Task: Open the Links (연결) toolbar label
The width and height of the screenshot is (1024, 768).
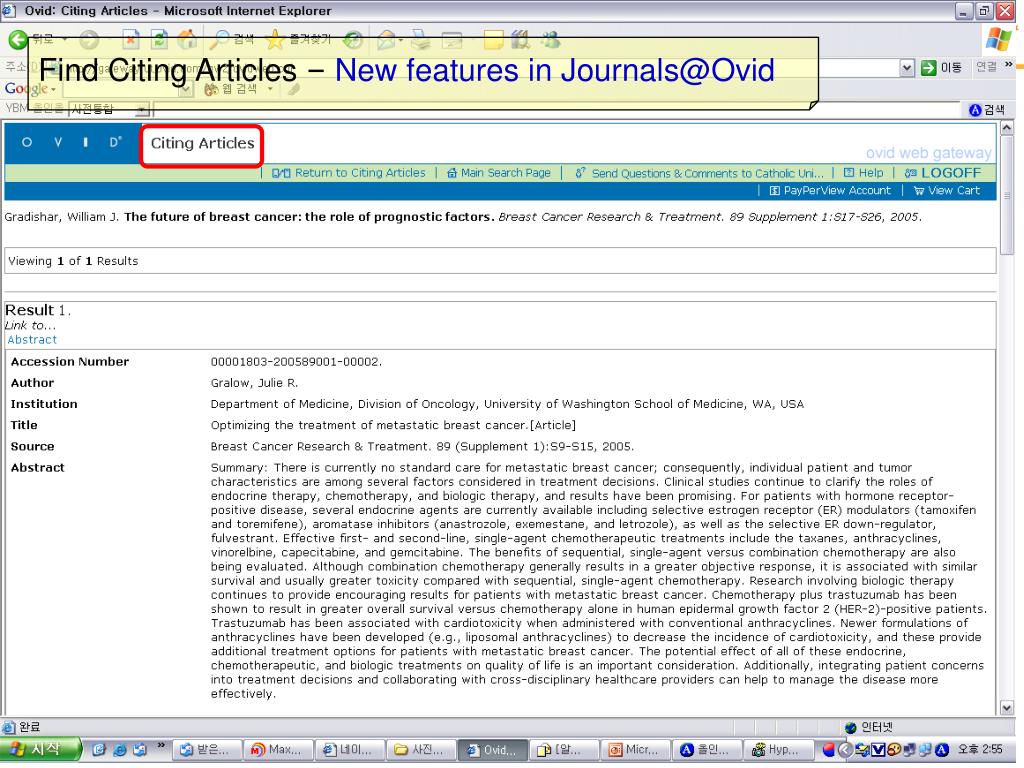Action: tap(986, 67)
